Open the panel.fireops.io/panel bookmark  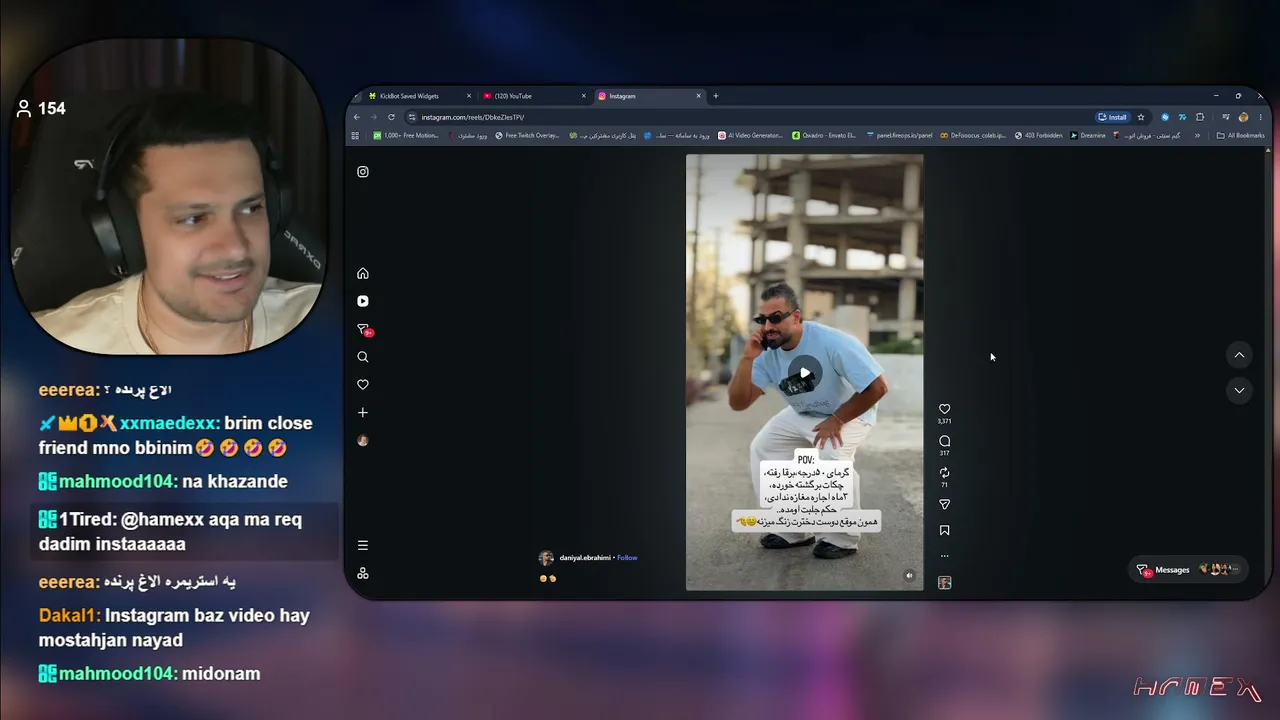pyautogui.click(x=899, y=136)
